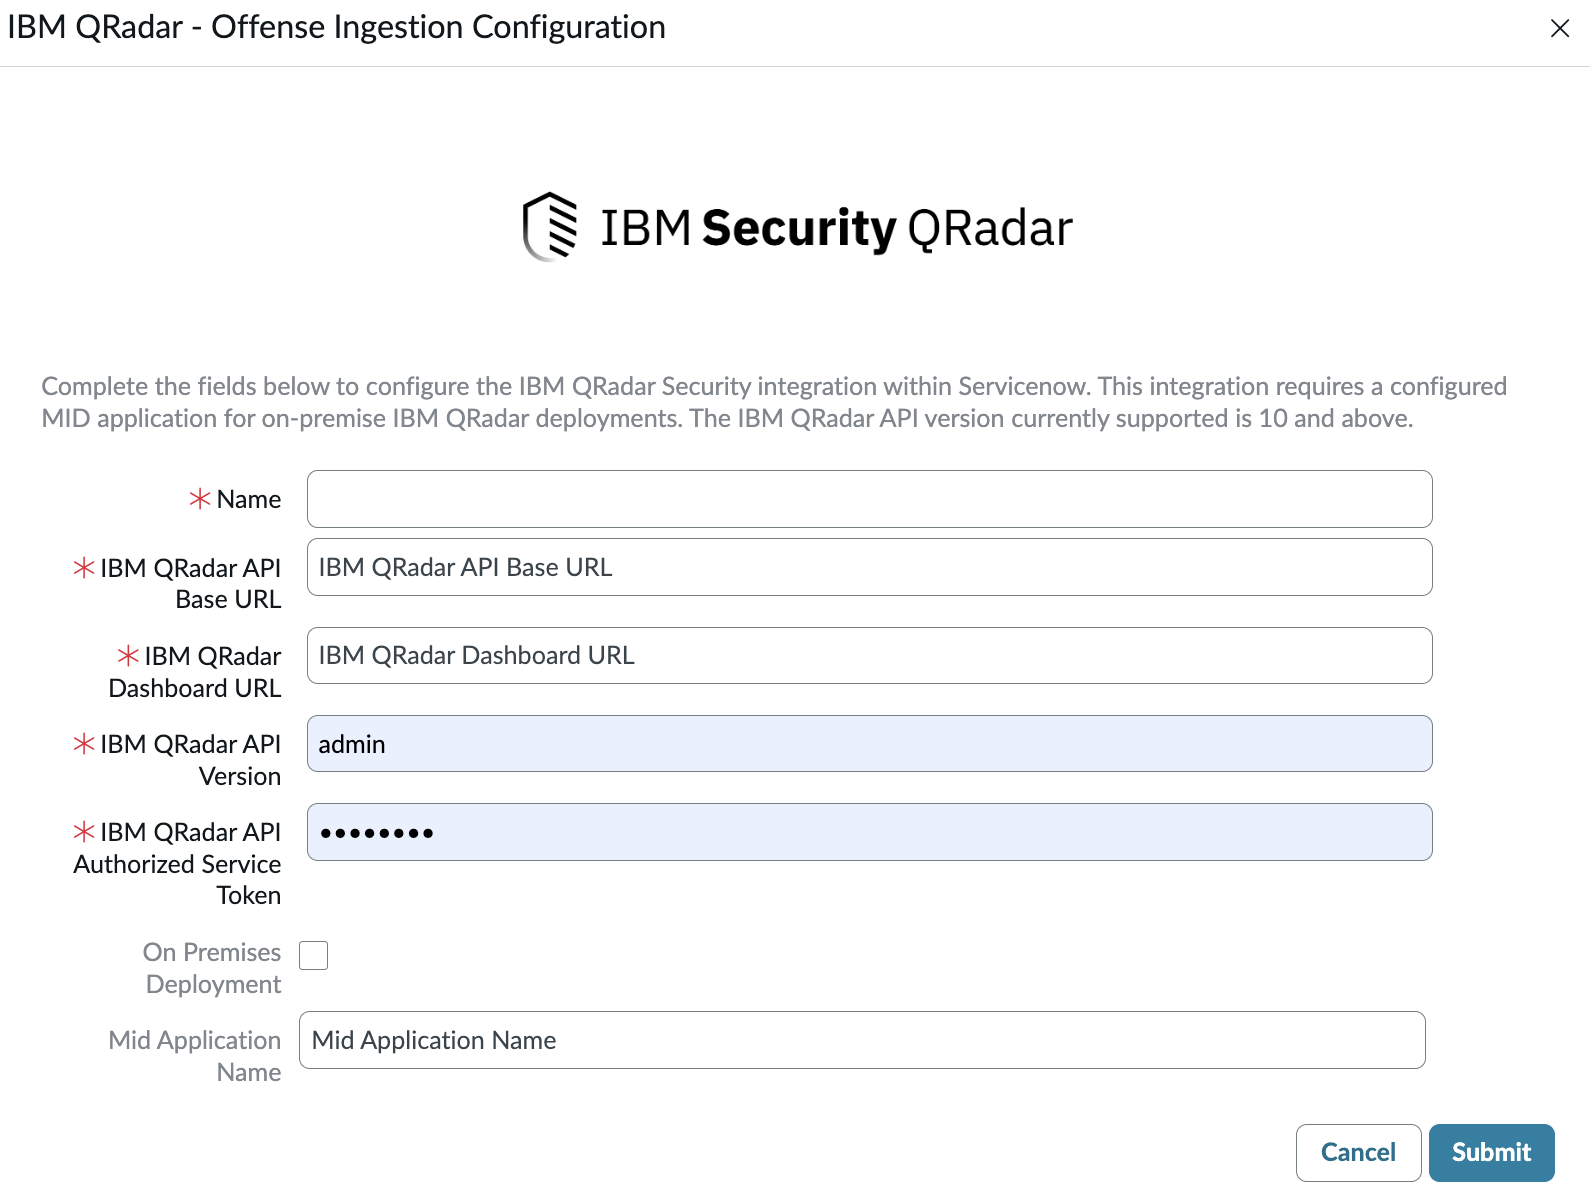The image size is (1590, 1198).
Task: Click the IBM Security QRadar heading text
Action: coord(836,228)
